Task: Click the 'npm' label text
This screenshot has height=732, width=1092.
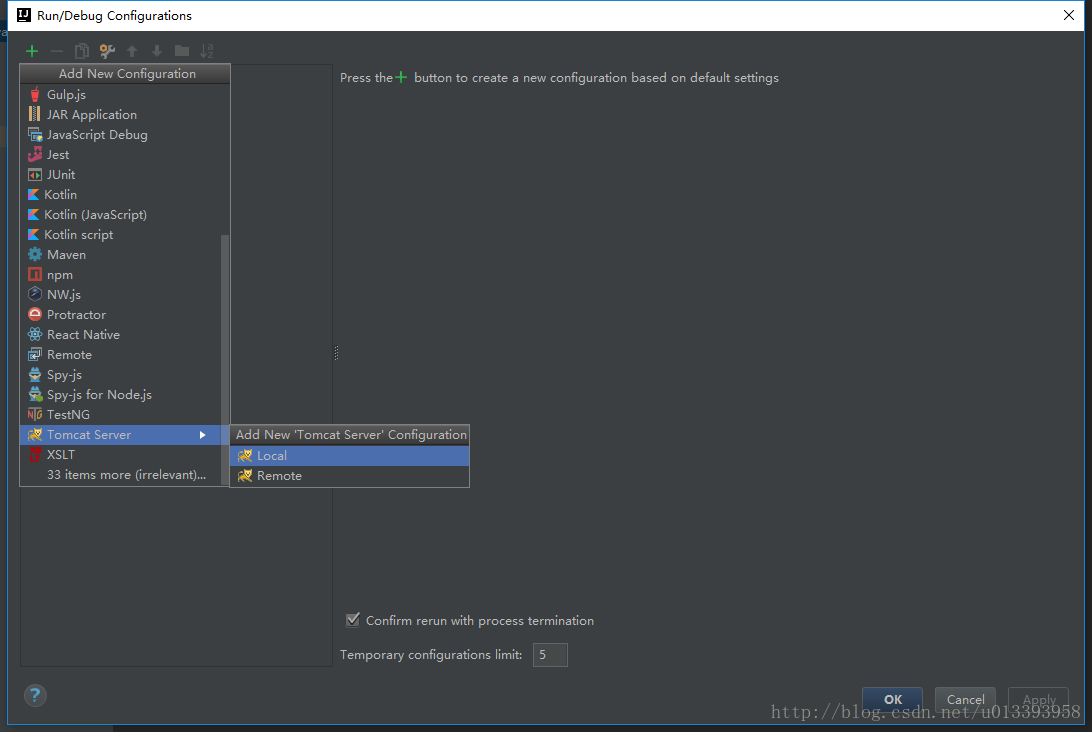Action: pyautogui.click(x=60, y=275)
